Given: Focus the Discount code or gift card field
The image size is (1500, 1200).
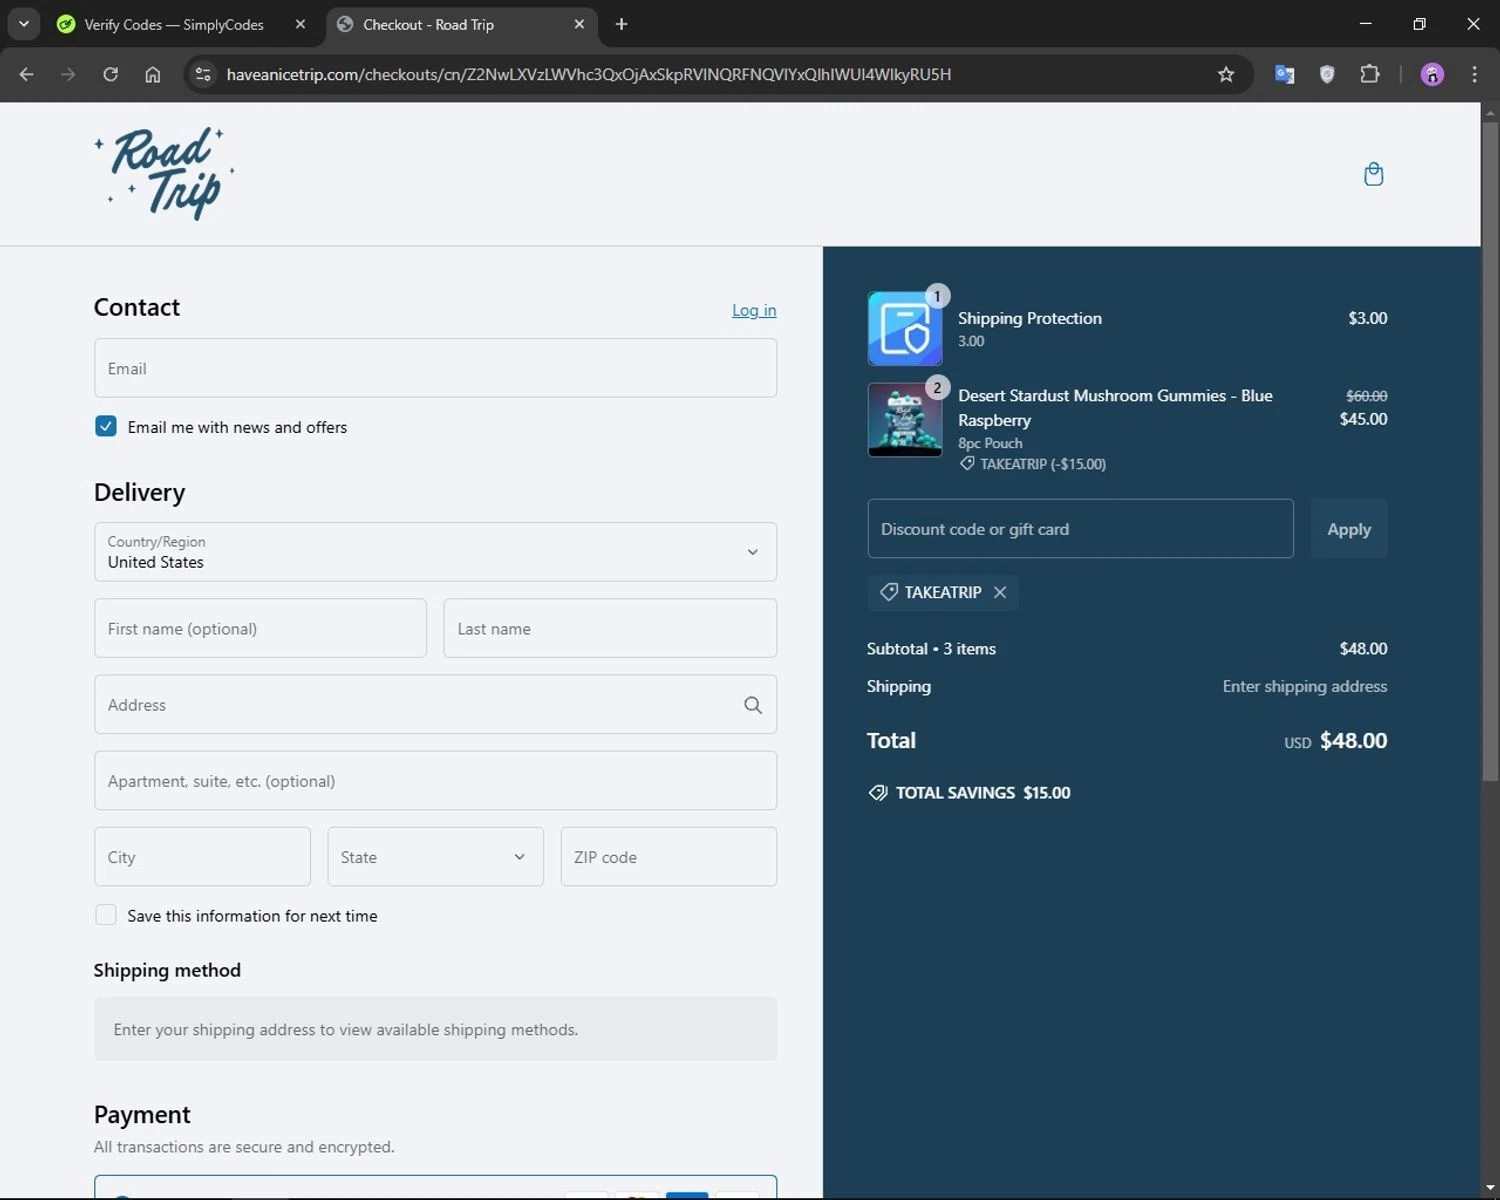Looking at the screenshot, I should [x=1080, y=529].
